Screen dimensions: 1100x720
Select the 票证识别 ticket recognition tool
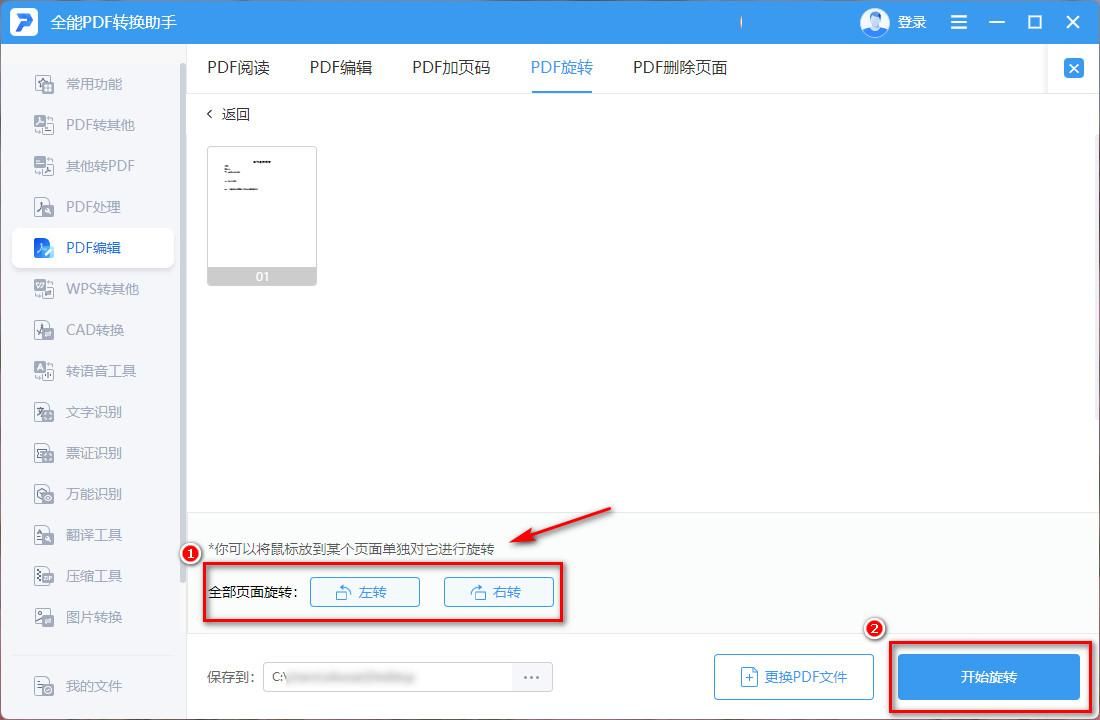pyautogui.click(x=95, y=453)
